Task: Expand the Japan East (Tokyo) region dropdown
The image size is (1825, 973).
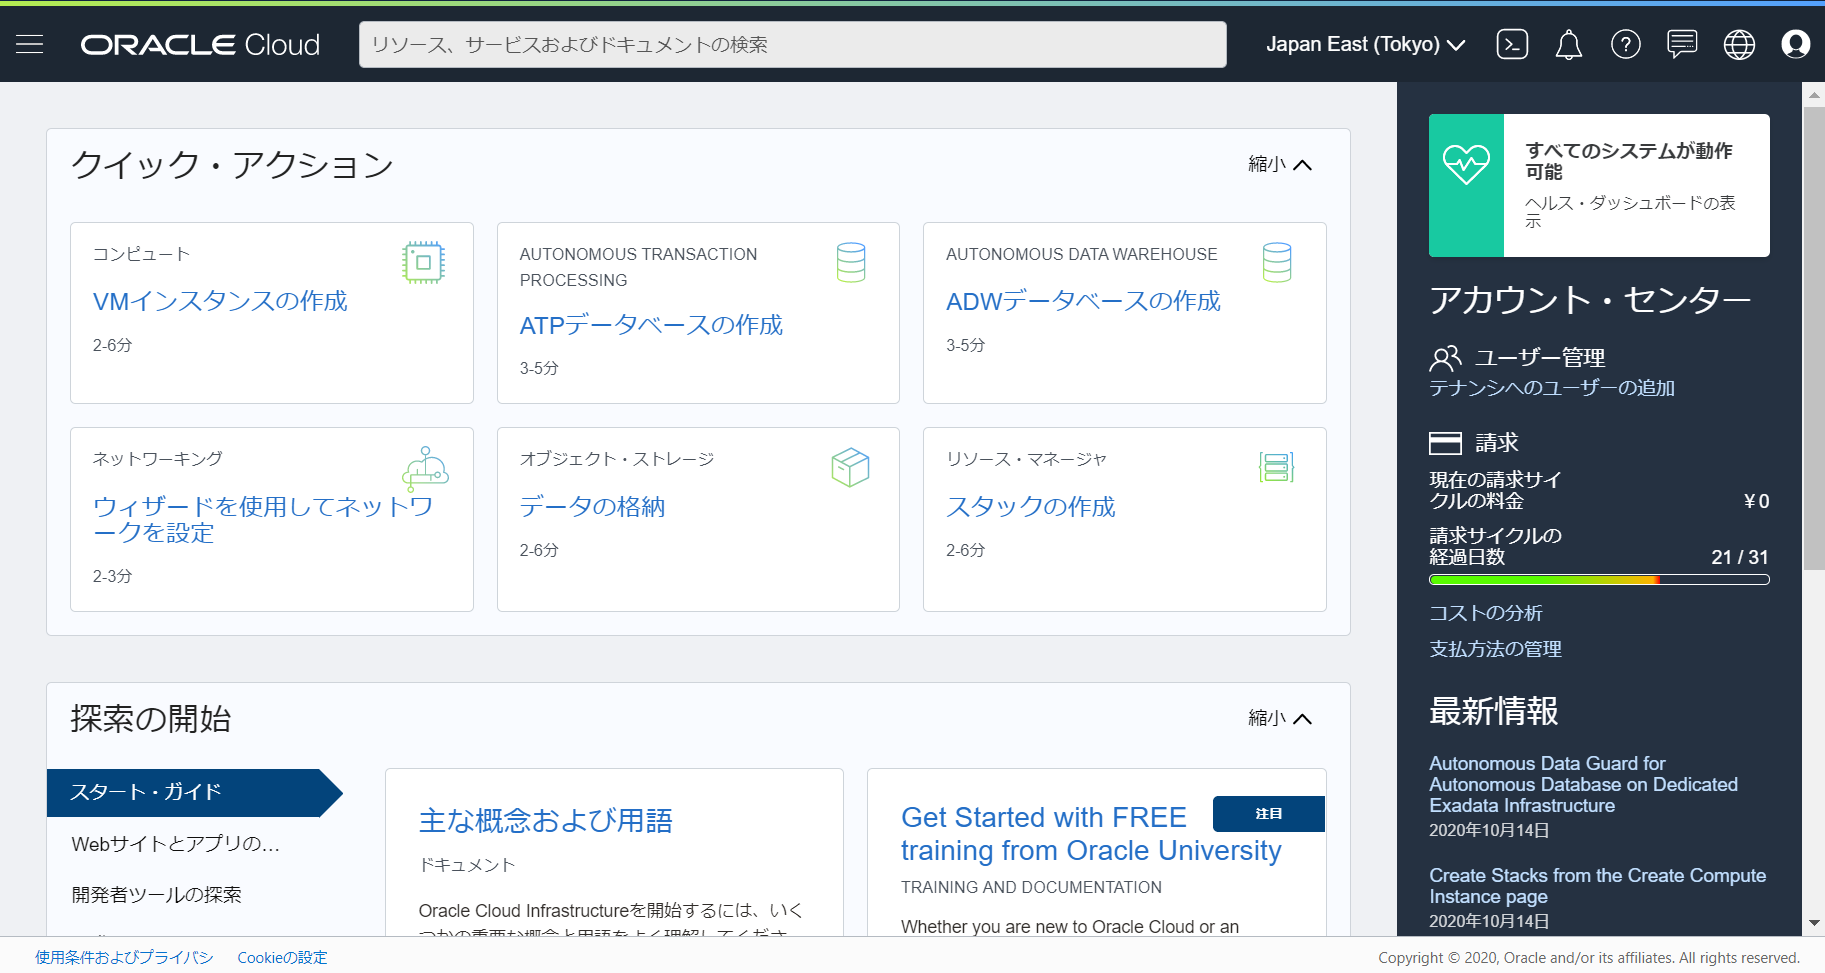Action: tap(1365, 44)
